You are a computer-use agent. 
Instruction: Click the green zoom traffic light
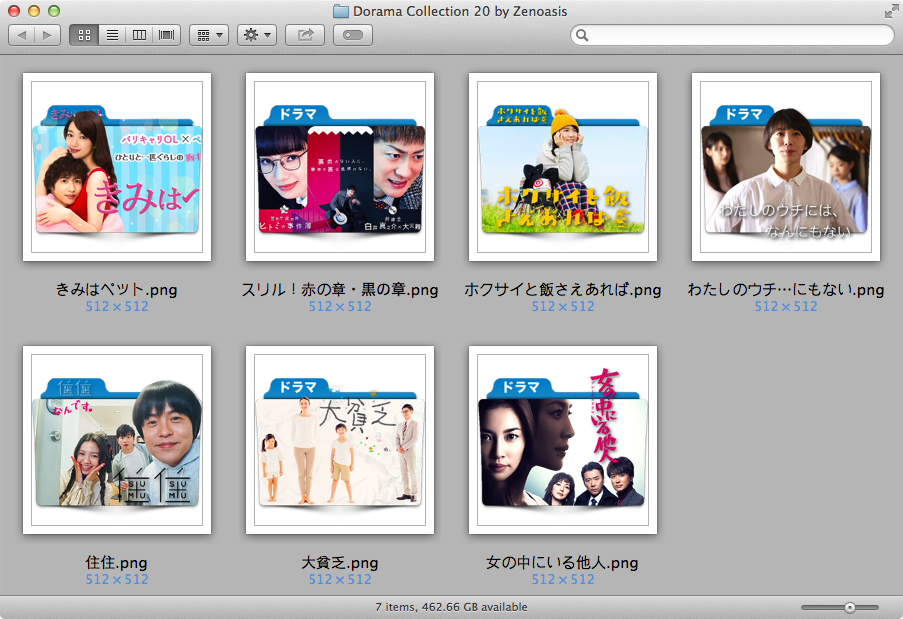[54, 11]
